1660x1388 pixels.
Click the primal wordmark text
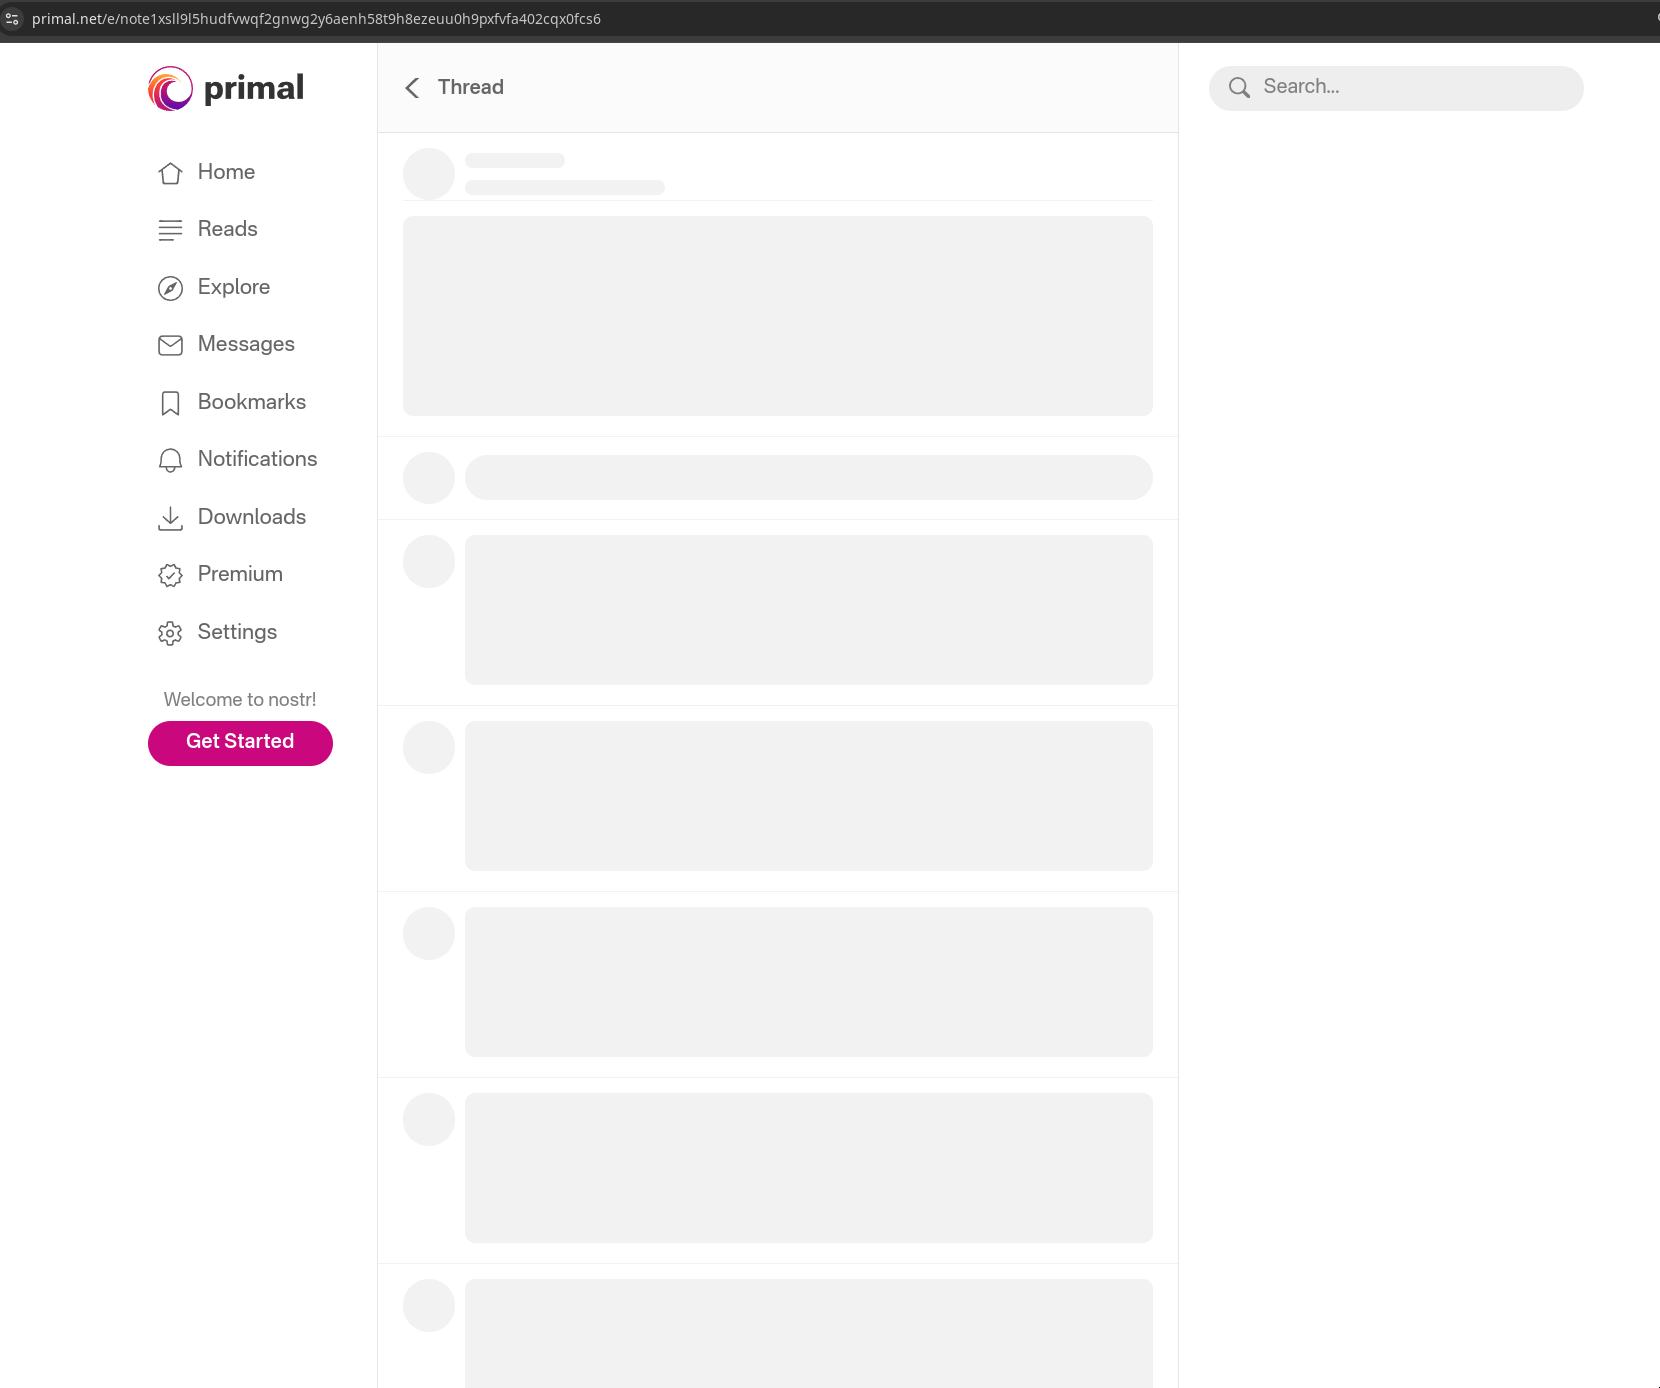(254, 88)
